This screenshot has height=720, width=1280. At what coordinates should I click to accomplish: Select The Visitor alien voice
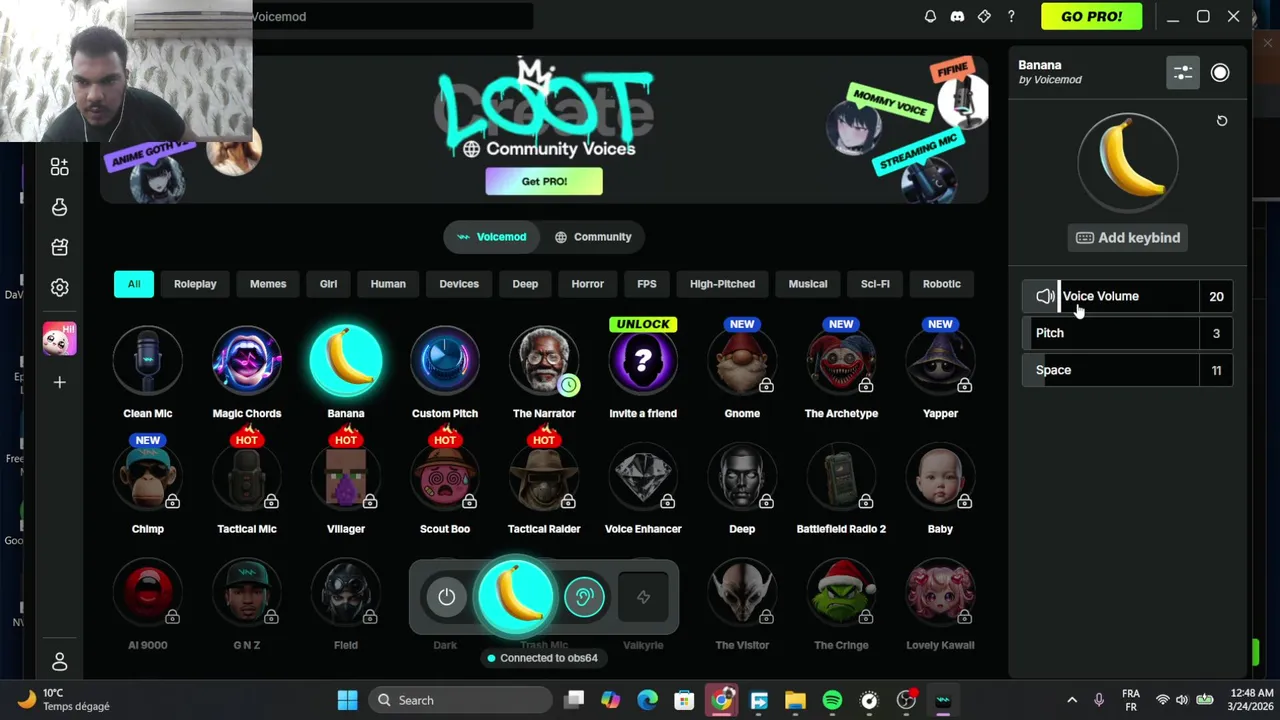(742, 593)
